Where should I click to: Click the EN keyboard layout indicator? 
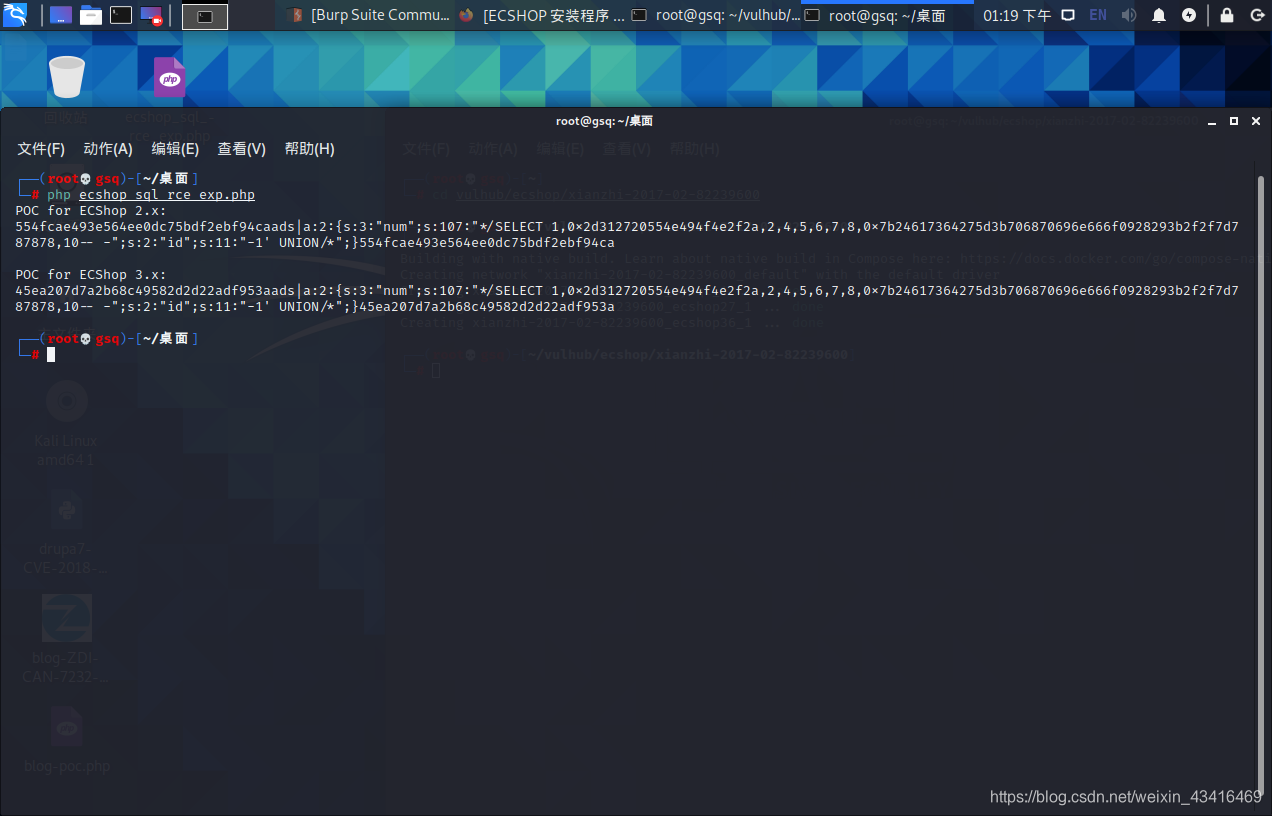(x=1098, y=15)
